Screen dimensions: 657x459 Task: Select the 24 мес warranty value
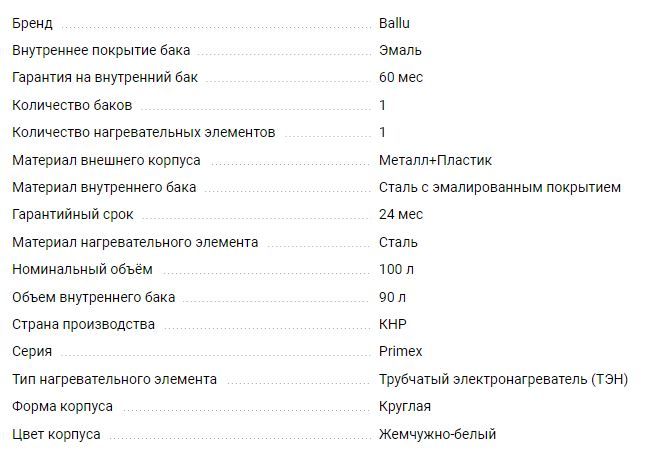[x=401, y=215]
